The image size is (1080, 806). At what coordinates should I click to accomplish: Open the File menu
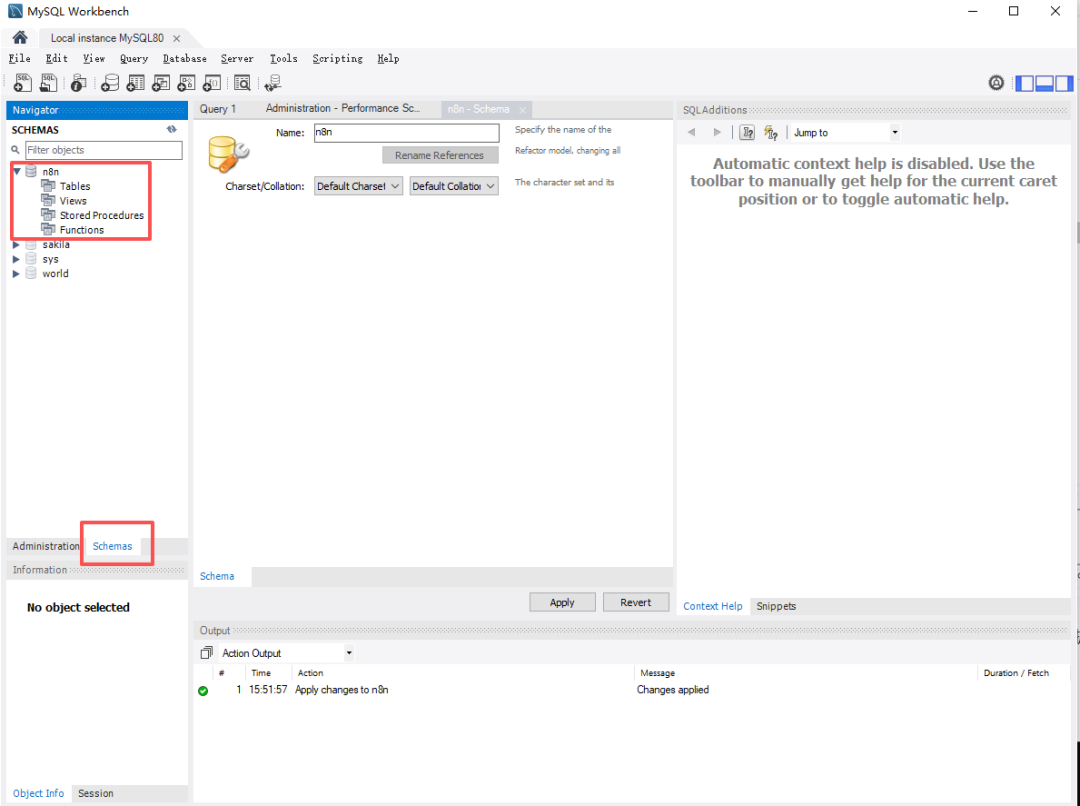click(x=19, y=59)
